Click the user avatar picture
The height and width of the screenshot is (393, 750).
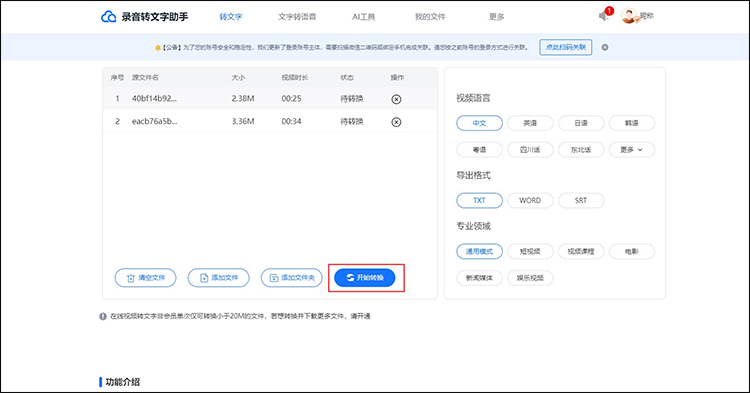point(629,16)
